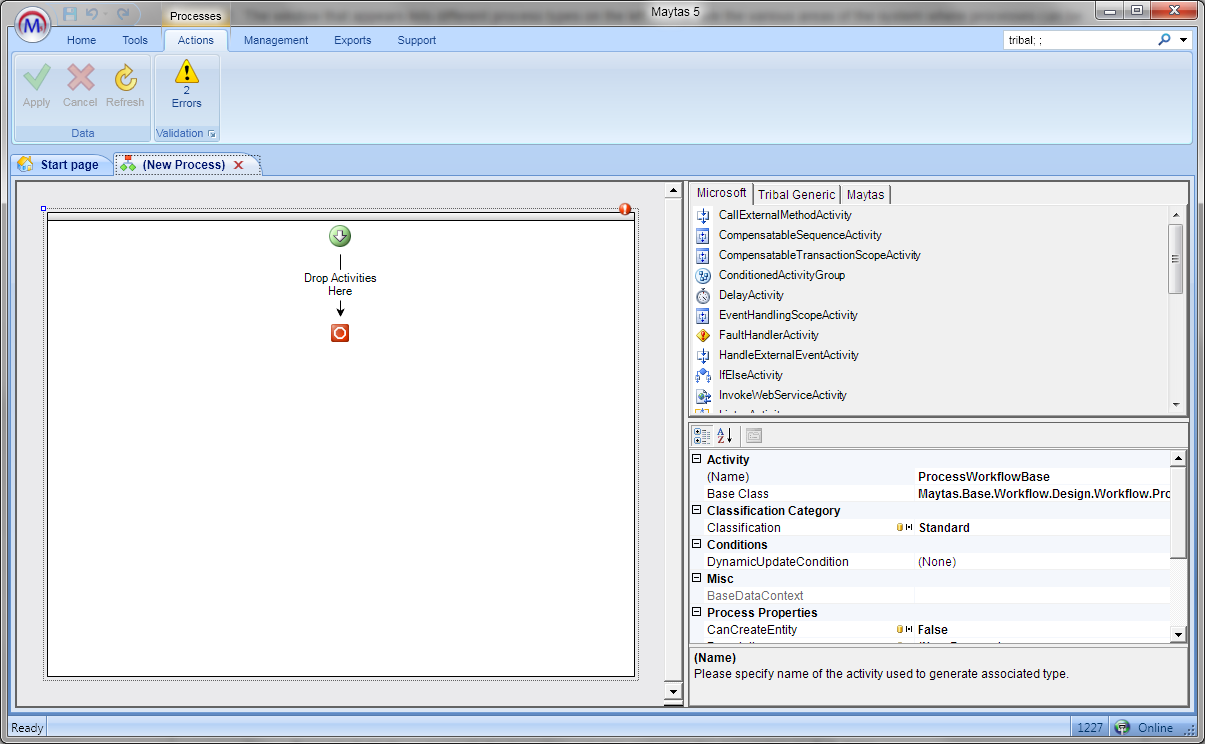This screenshot has width=1205, height=744.
Task: Click the Maytas application logo button
Action: 33,26
